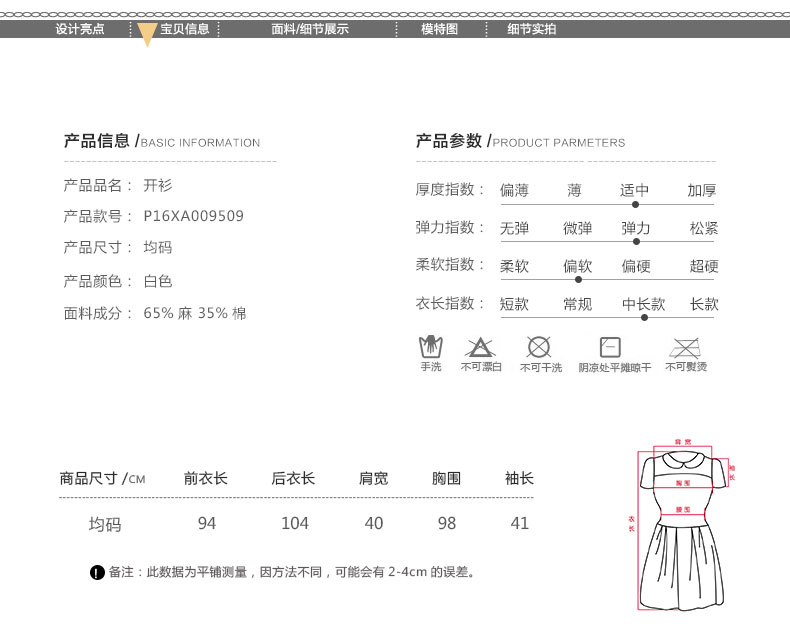This screenshot has height=624, width=790.
Task: Open the 设计亮点 tab
Action: coord(80,29)
